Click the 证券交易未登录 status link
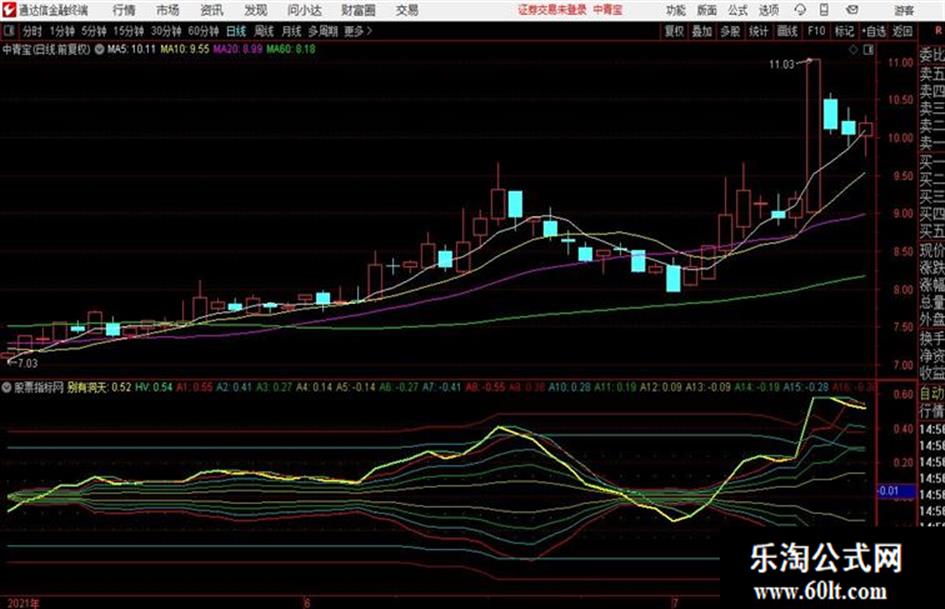This screenshot has width=945, height=609. (552, 10)
